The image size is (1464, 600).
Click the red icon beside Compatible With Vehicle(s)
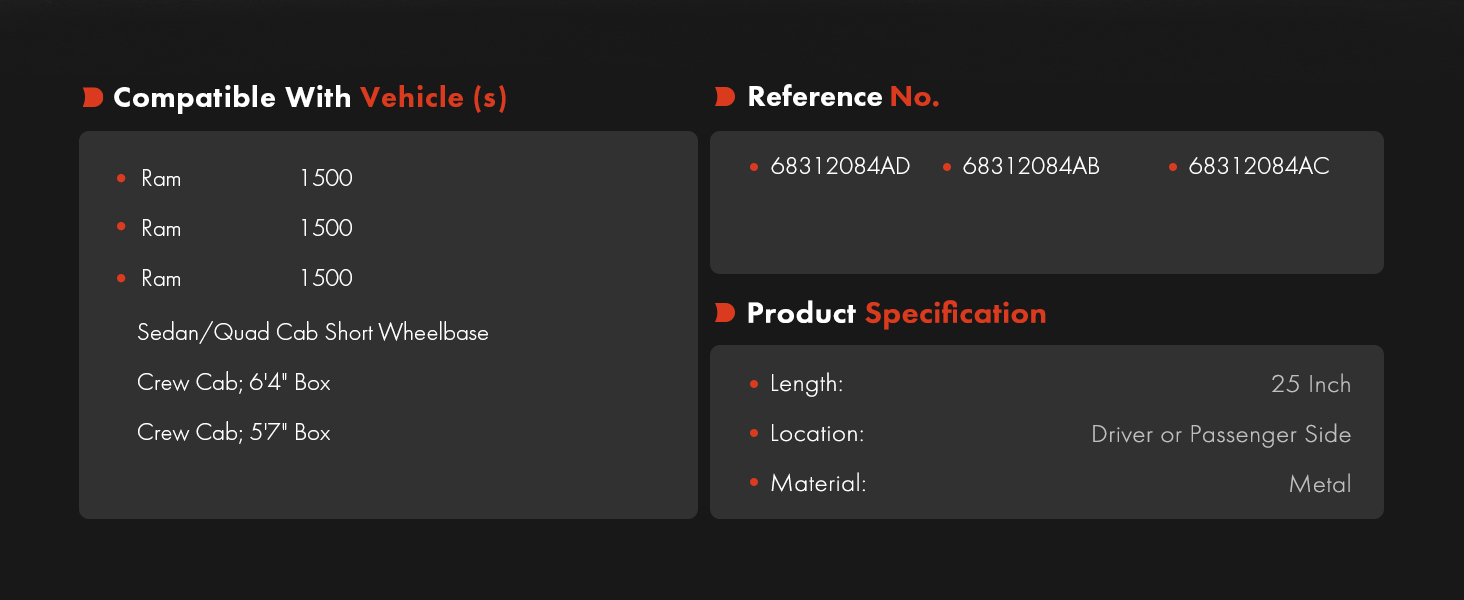pyautogui.click(x=93, y=97)
